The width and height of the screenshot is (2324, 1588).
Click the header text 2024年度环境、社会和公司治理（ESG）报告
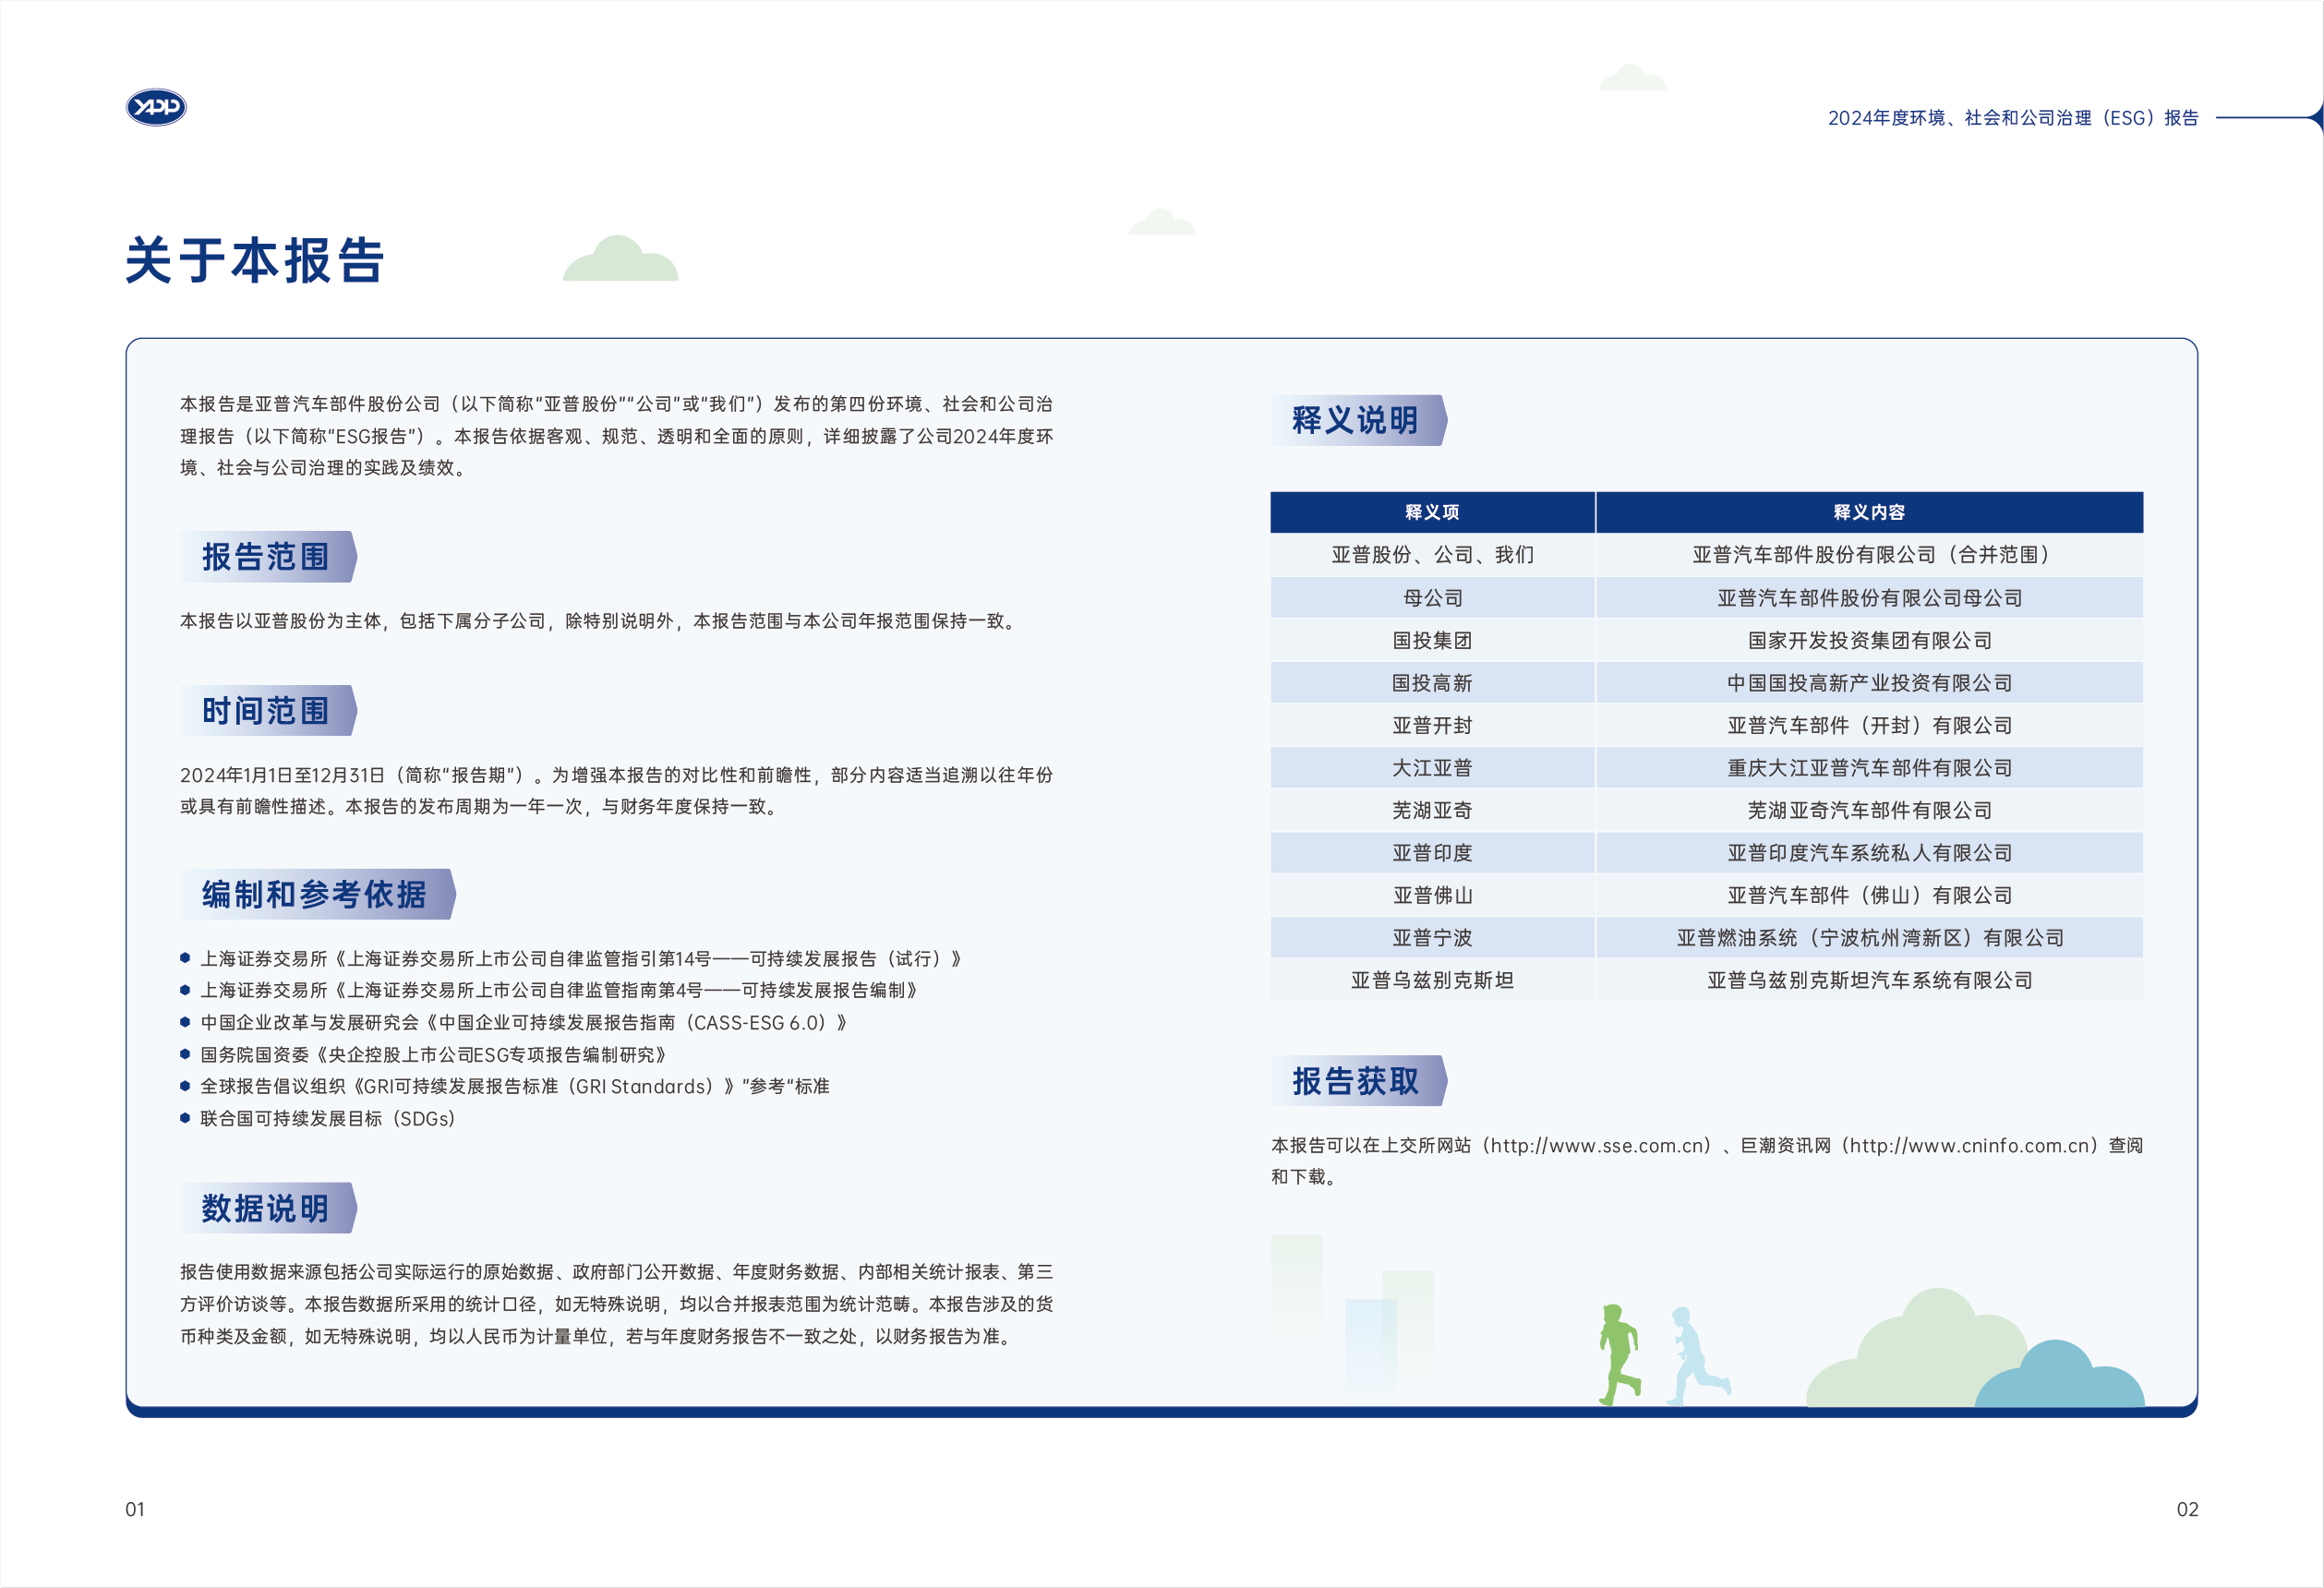tap(2012, 118)
